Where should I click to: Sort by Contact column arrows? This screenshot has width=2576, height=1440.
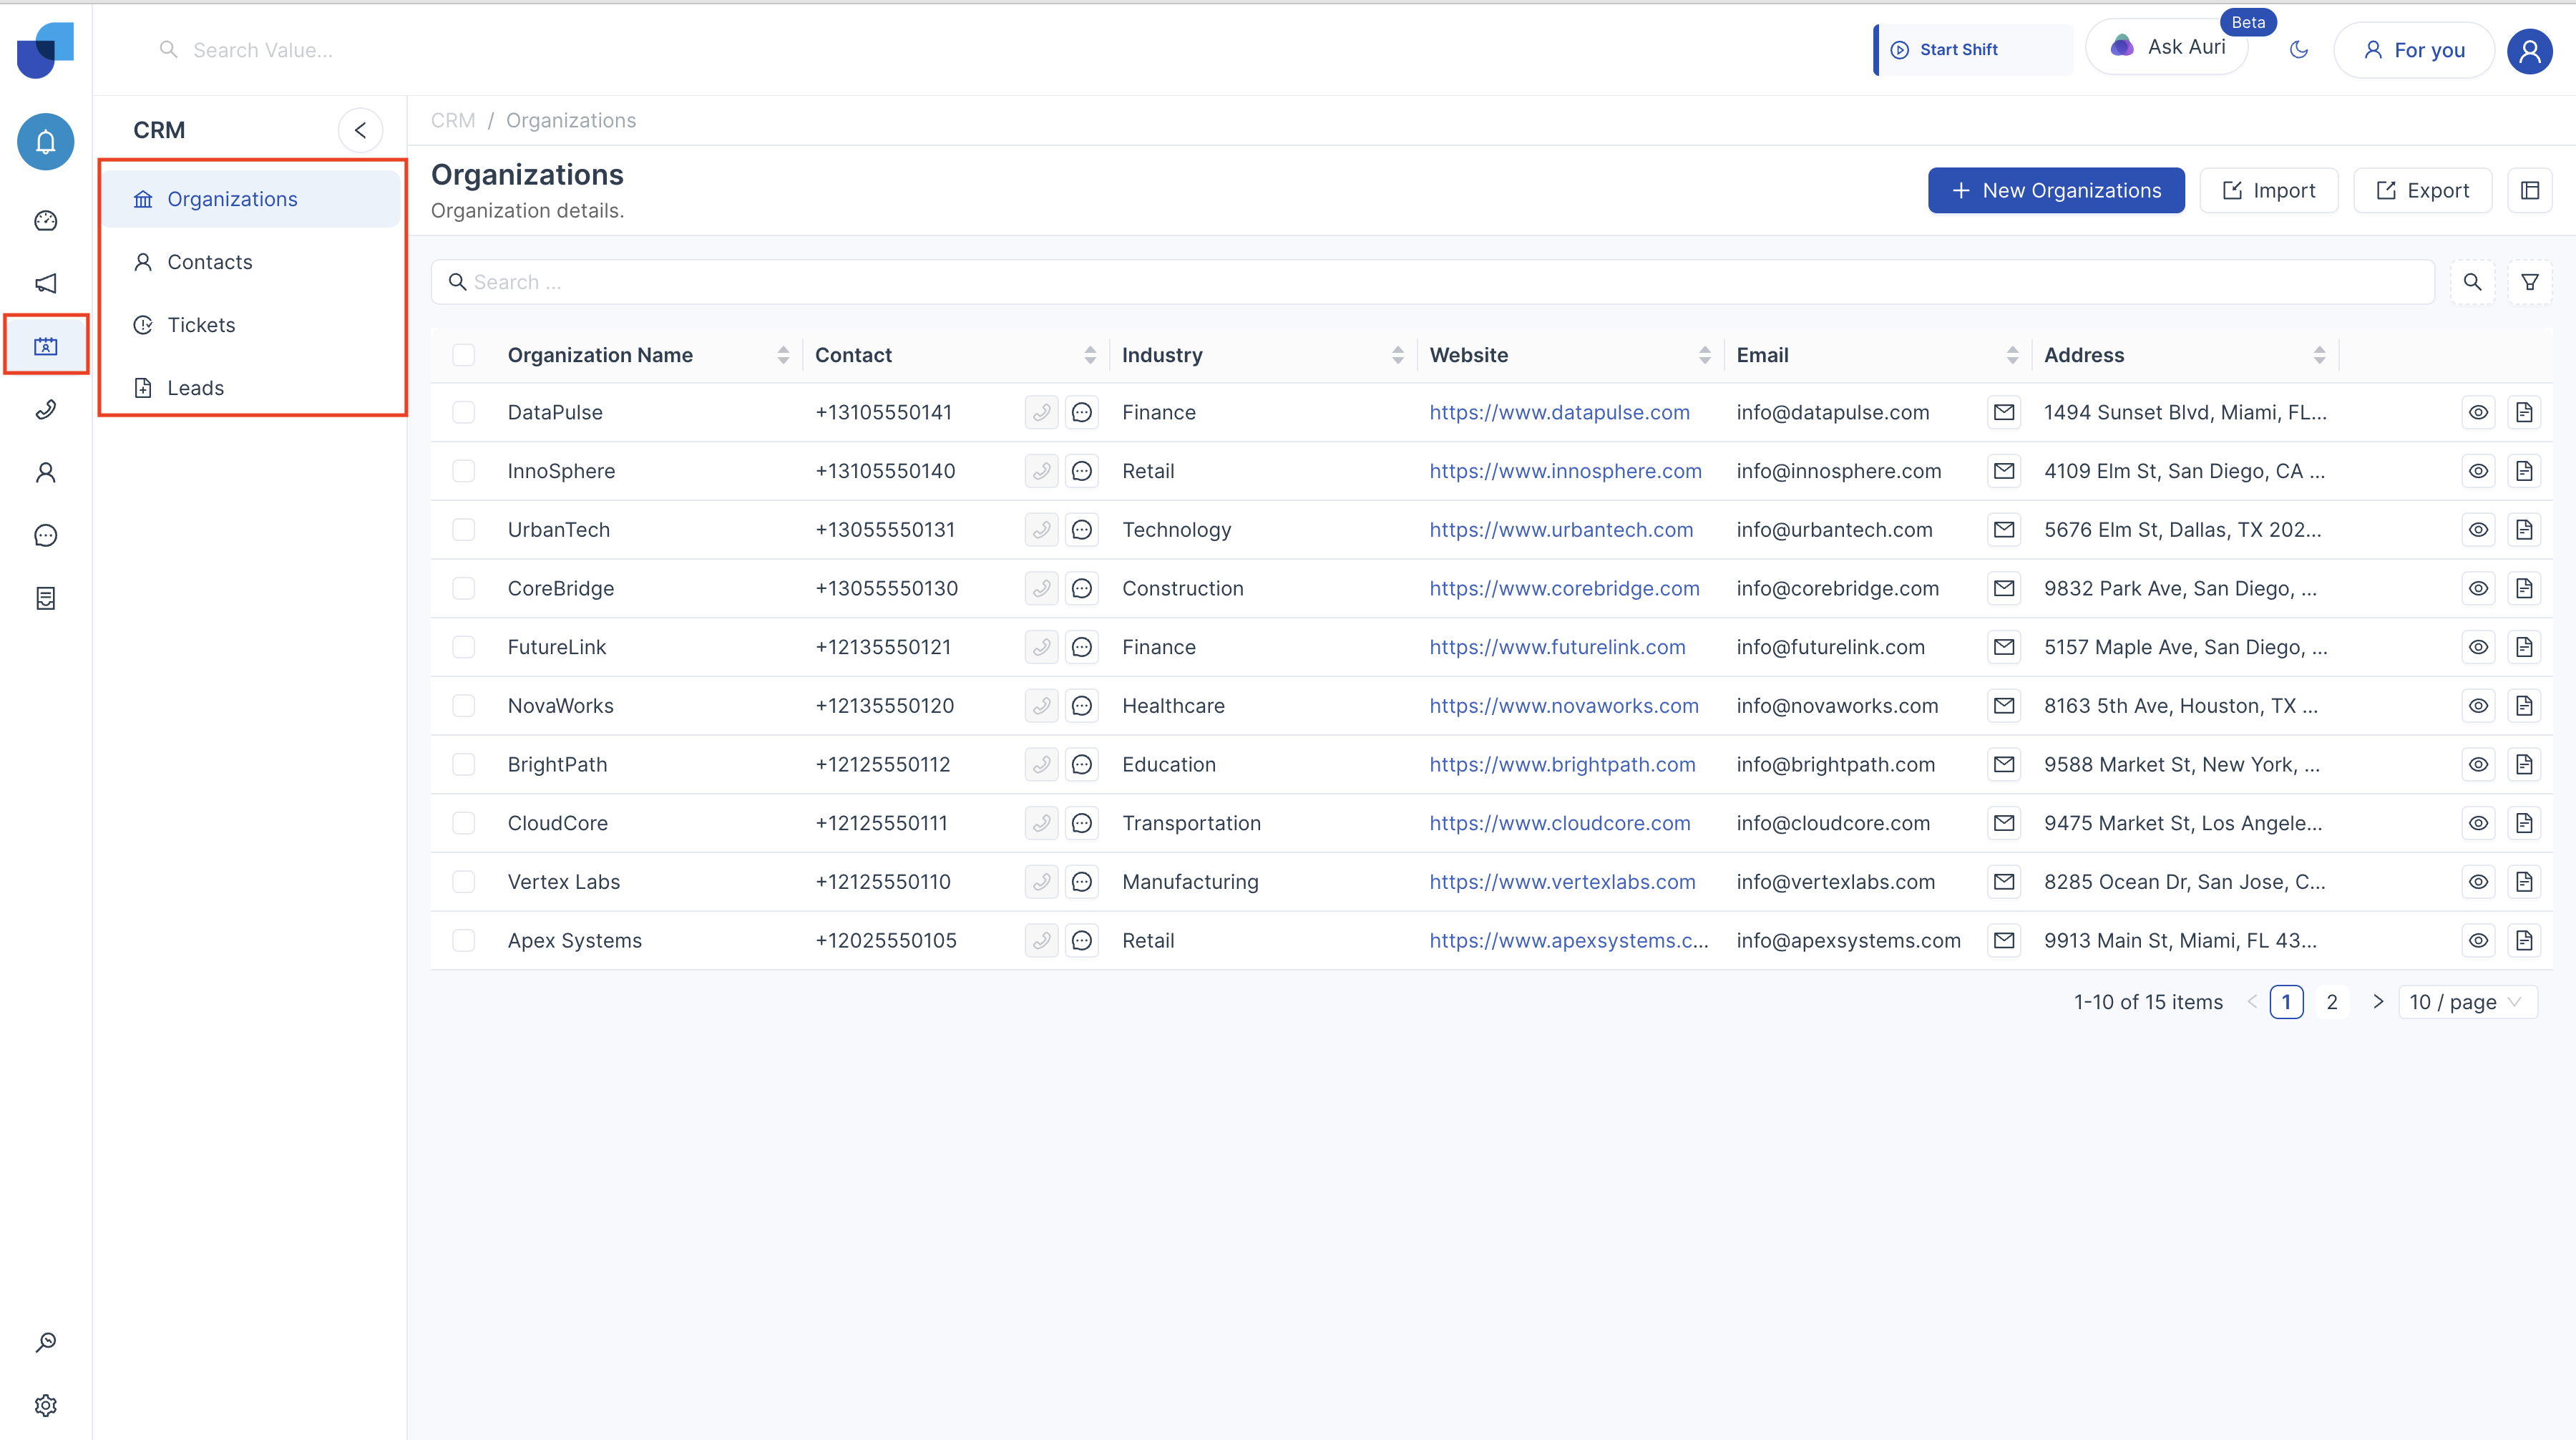[x=1090, y=355]
